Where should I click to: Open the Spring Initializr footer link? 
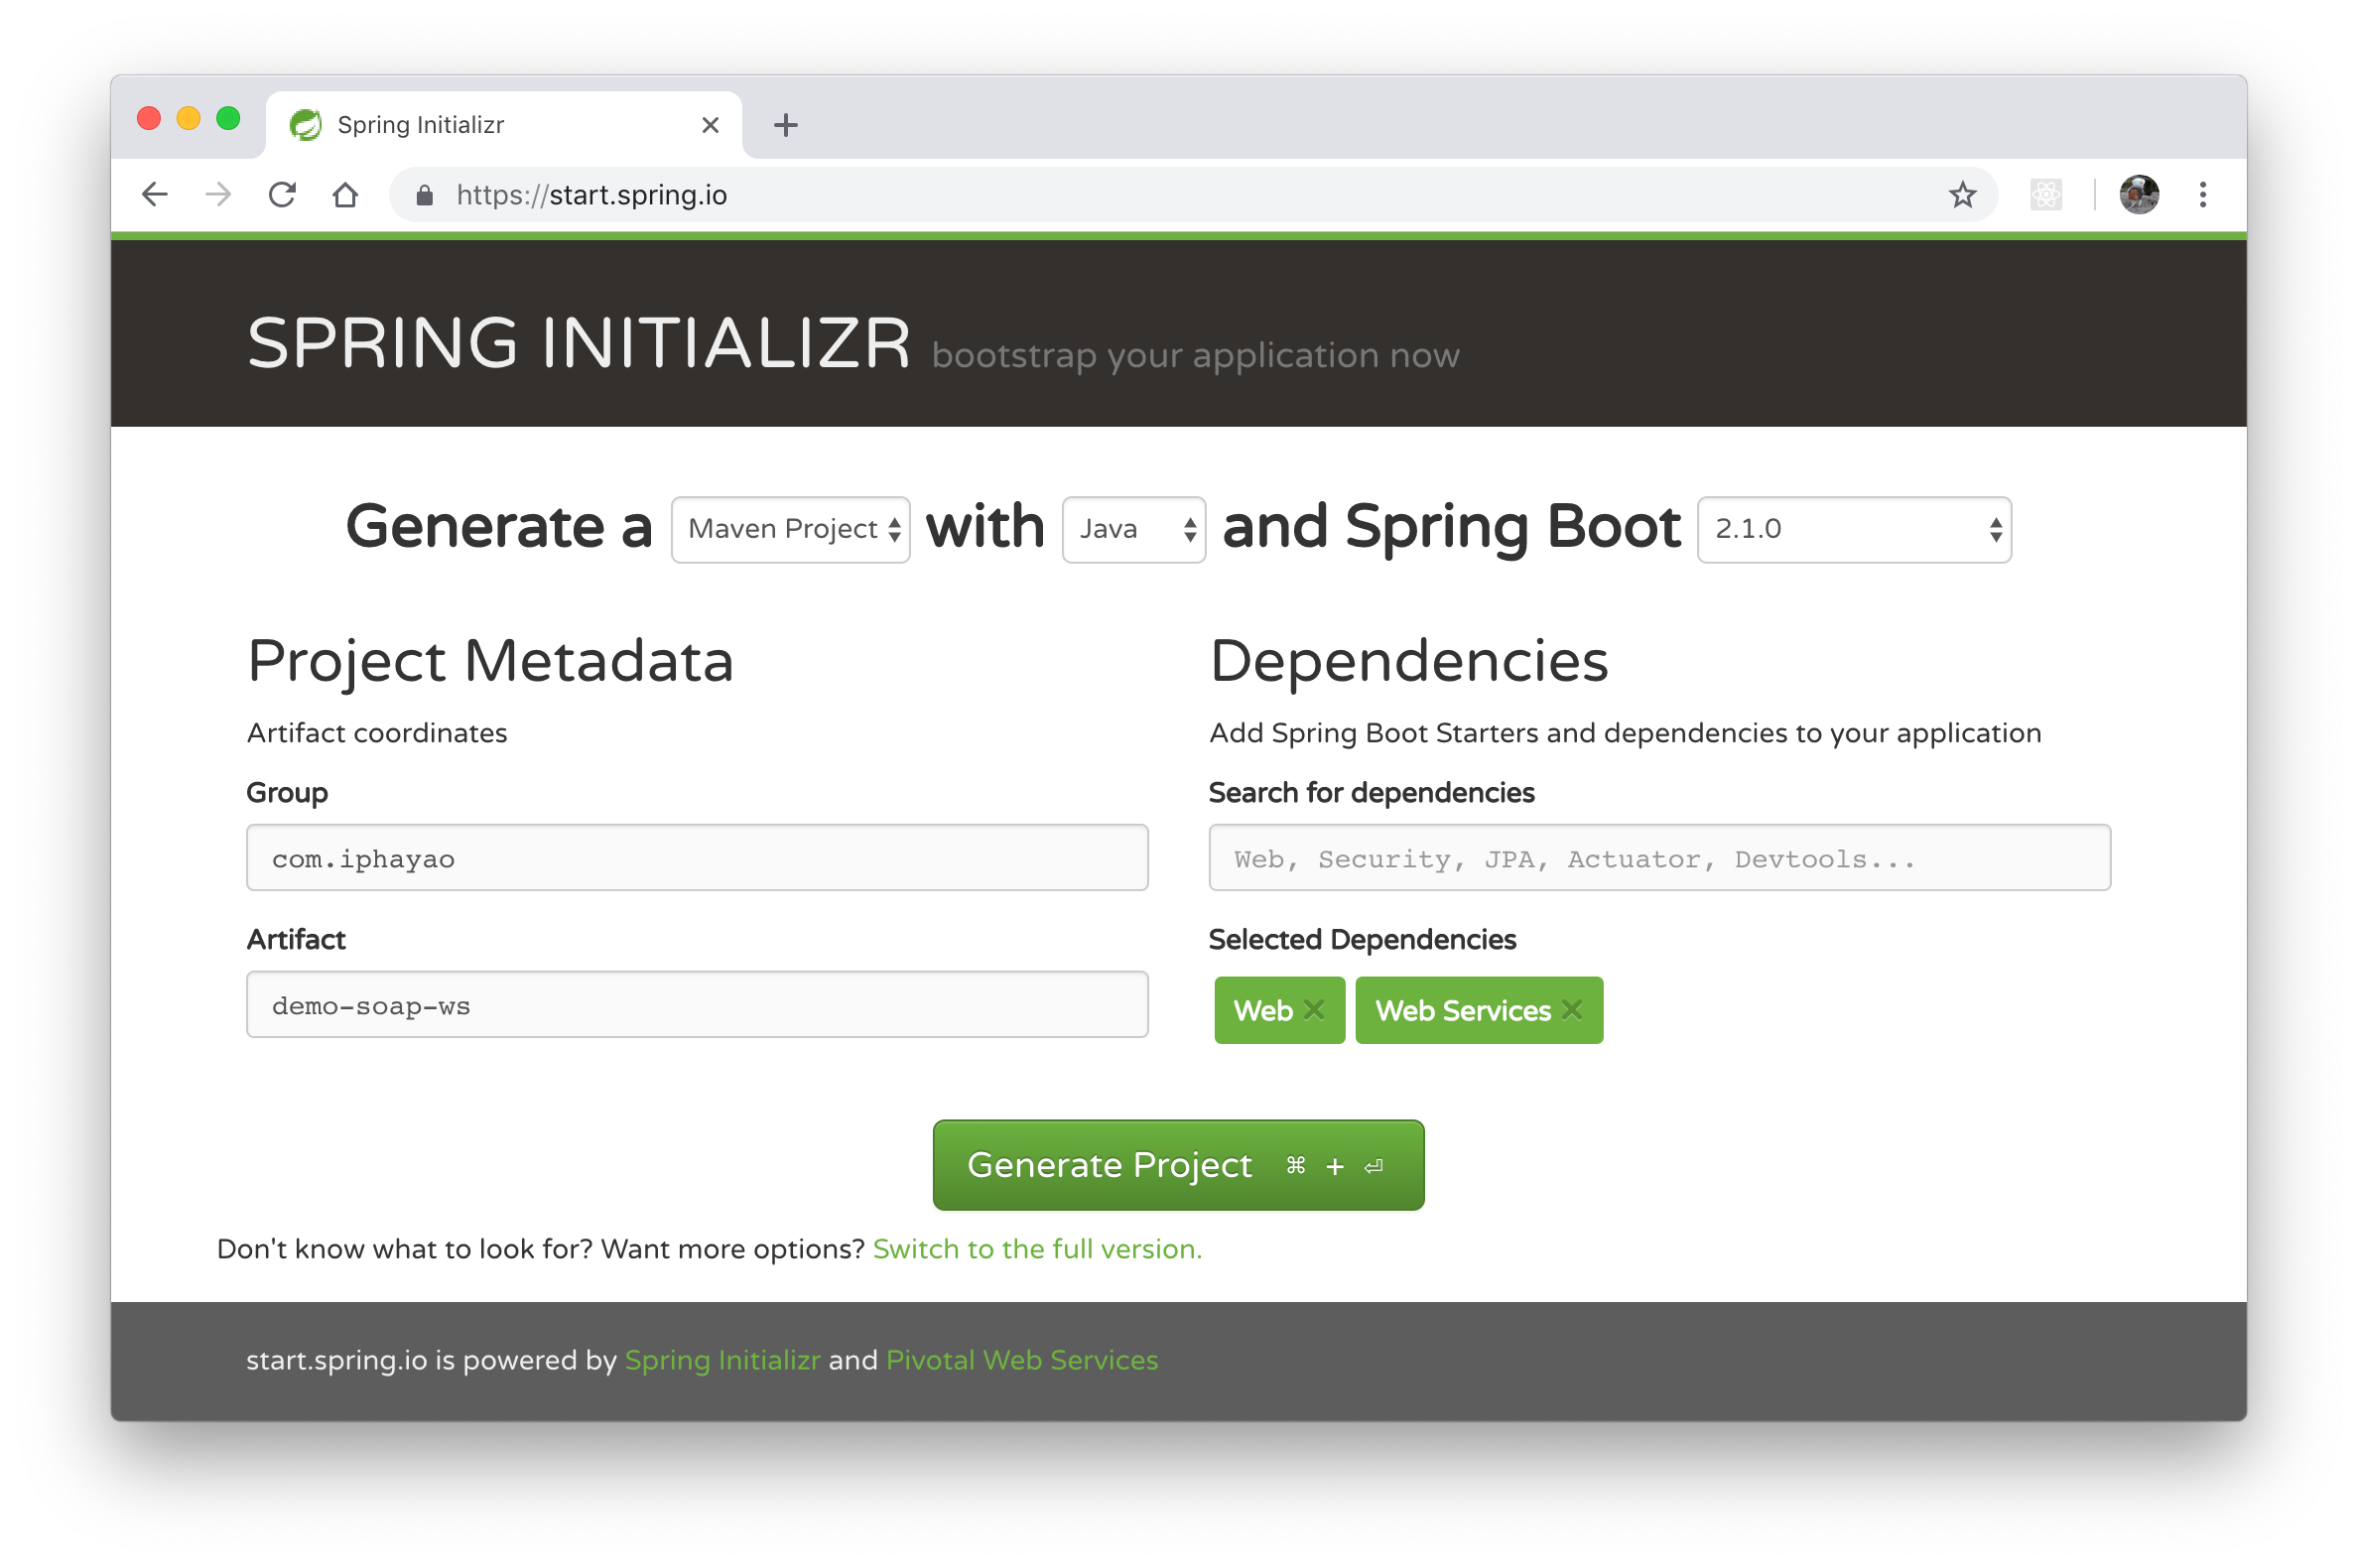click(722, 1360)
